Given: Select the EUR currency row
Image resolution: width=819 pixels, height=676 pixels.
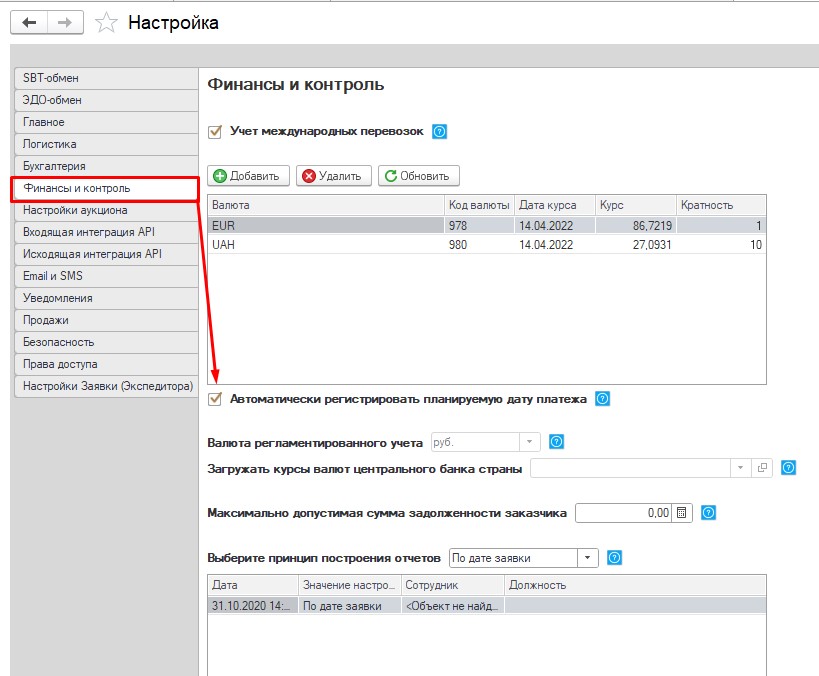Looking at the screenshot, I should [487, 226].
